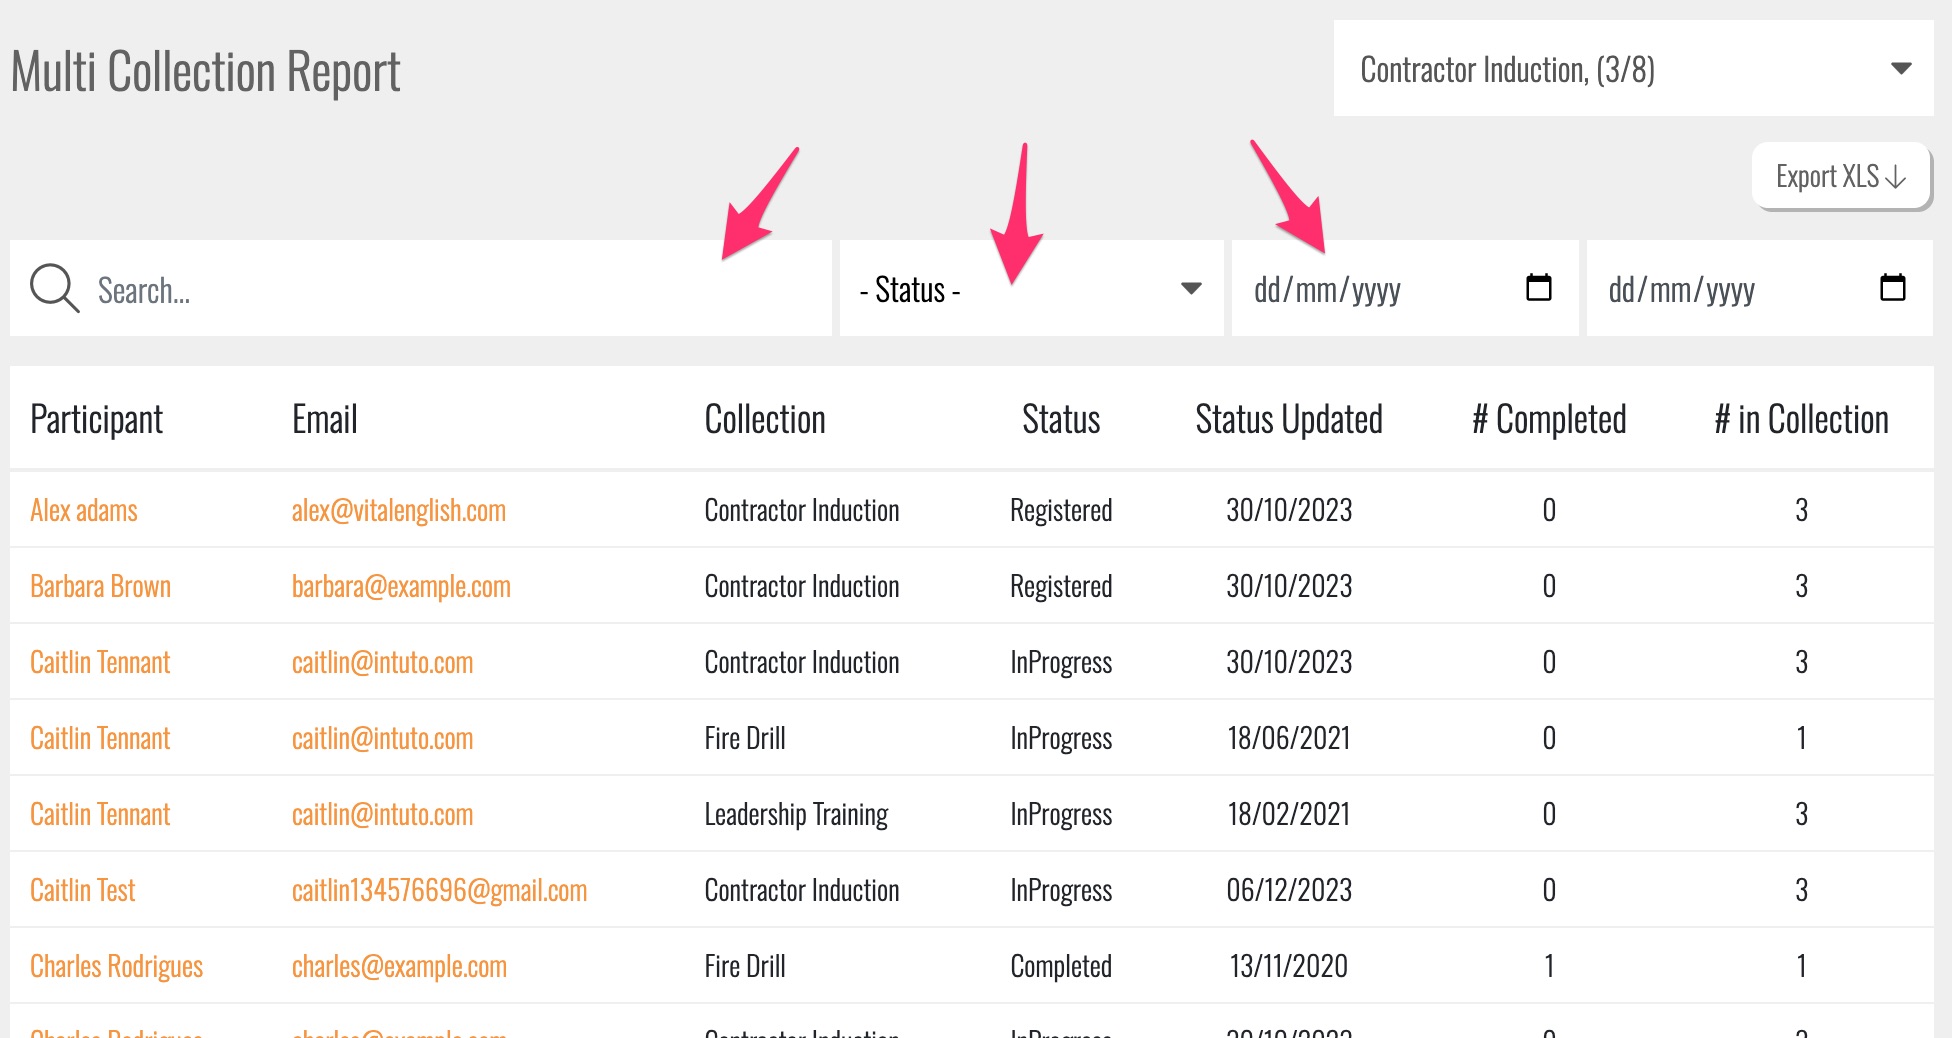Click the alex@vitalenglish.com email link
Viewport: 1952px width, 1038px height.
[398, 511]
